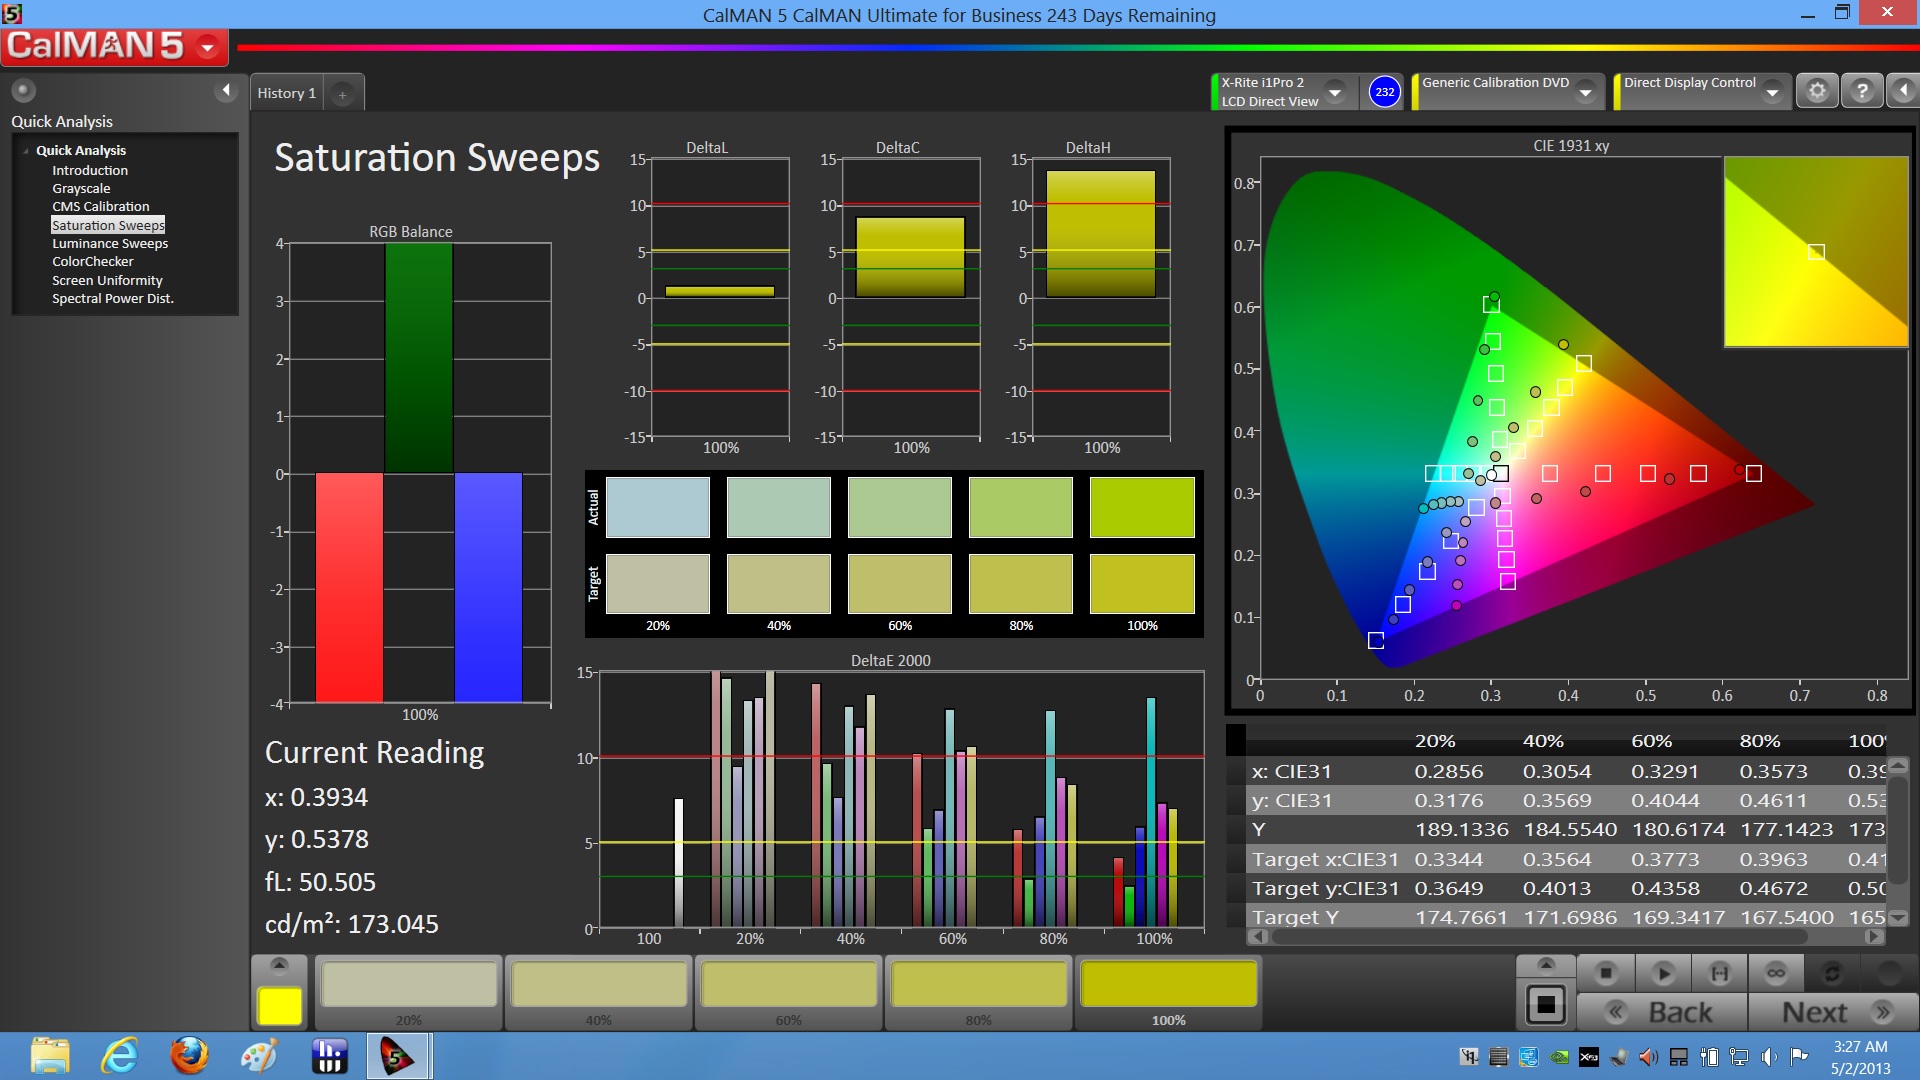This screenshot has width=1920, height=1080.
Task: Open the red speaker audio tray icon
Action: 1648,1057
